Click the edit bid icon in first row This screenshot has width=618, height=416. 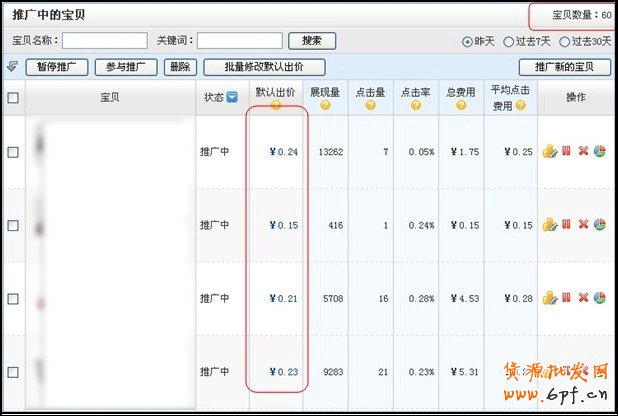(549, 152)
